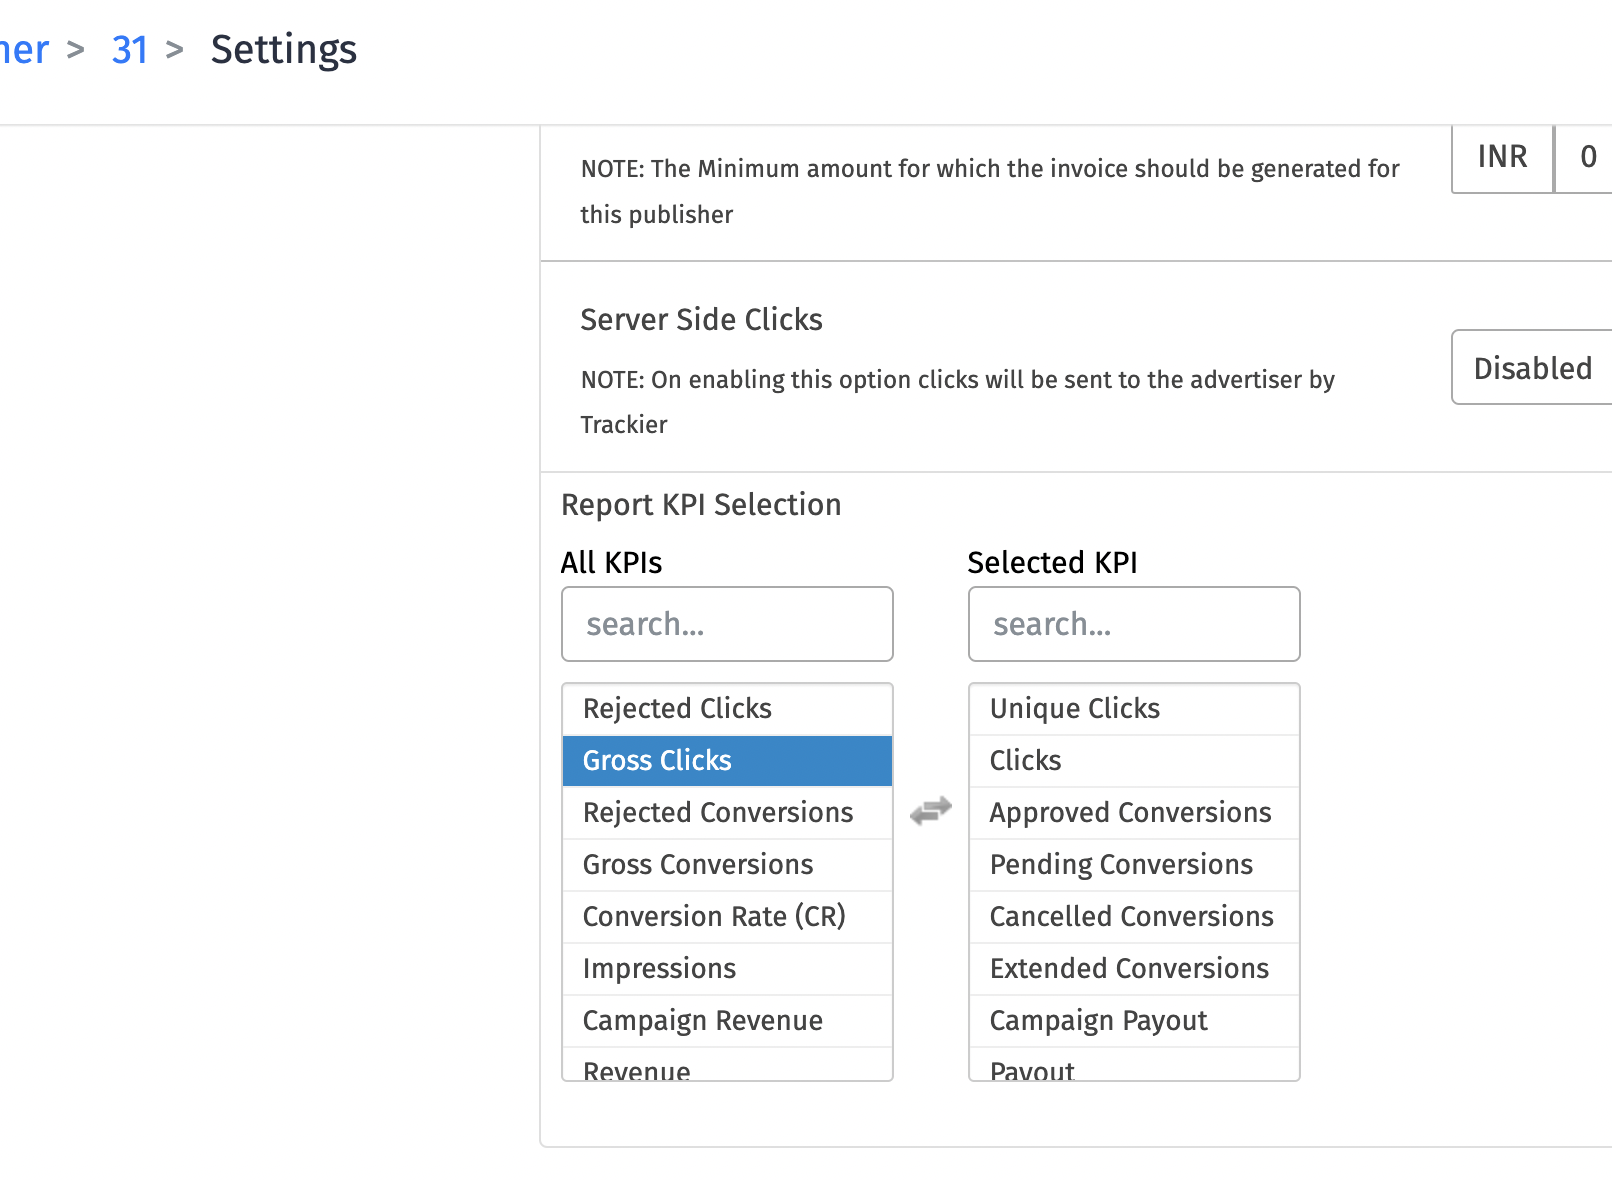This screenshot has width=1612, height=1180.
Task: Select Cancelled Conversions selected item
Action: [x=1131, y=916]
